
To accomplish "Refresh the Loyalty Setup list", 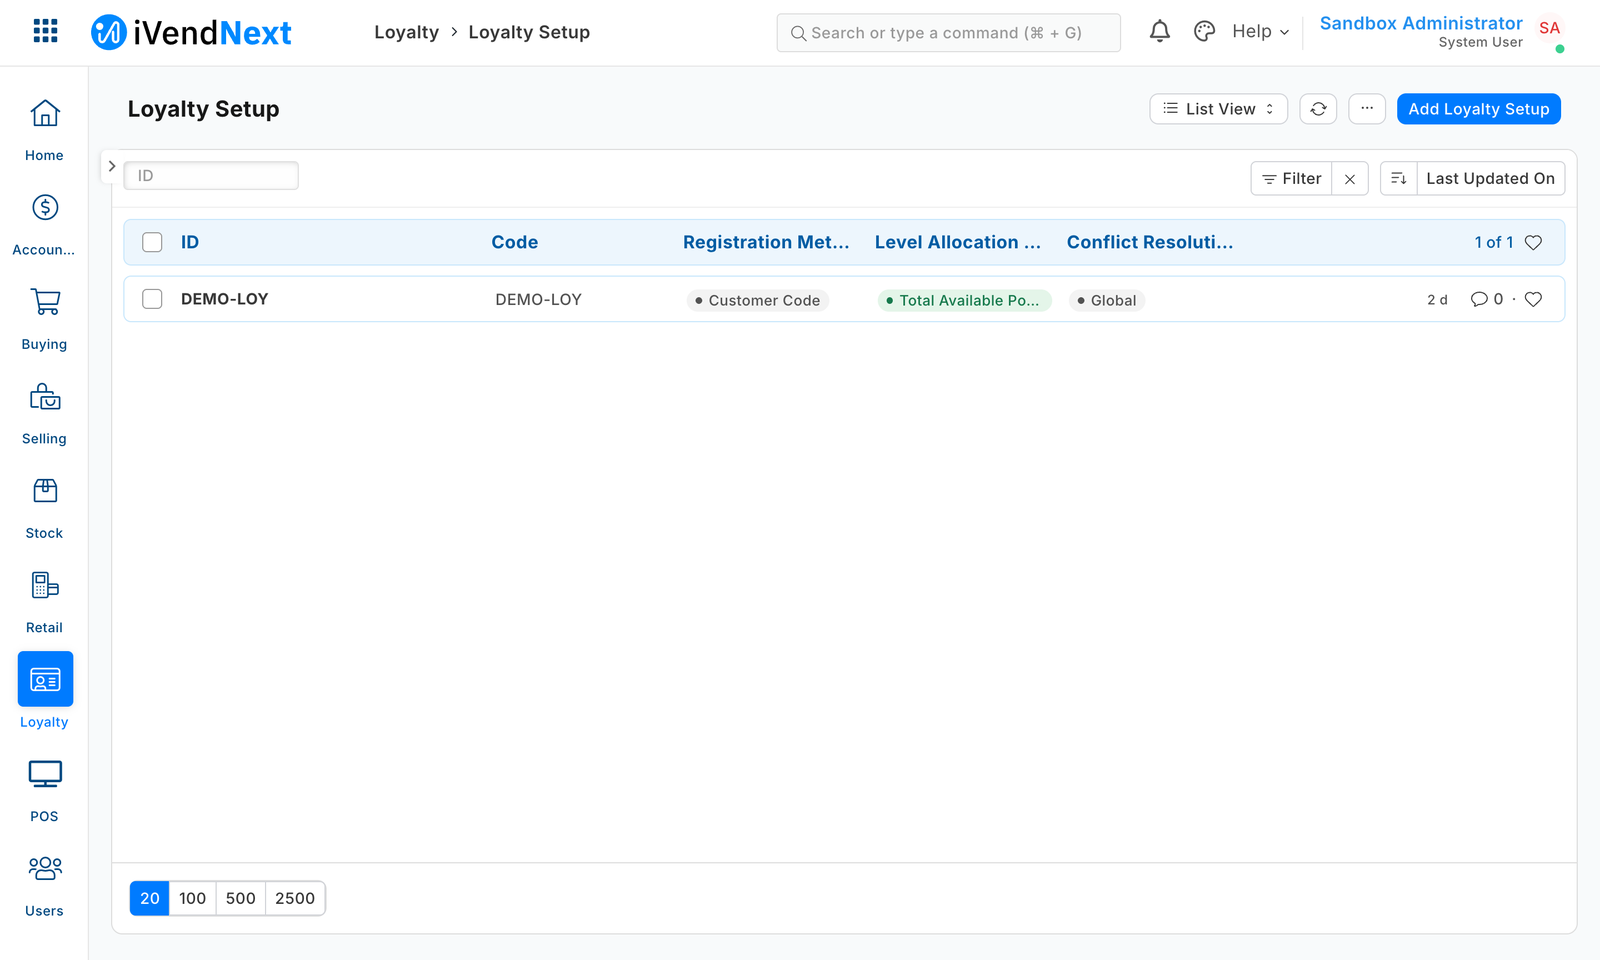I will (1318, 109).
